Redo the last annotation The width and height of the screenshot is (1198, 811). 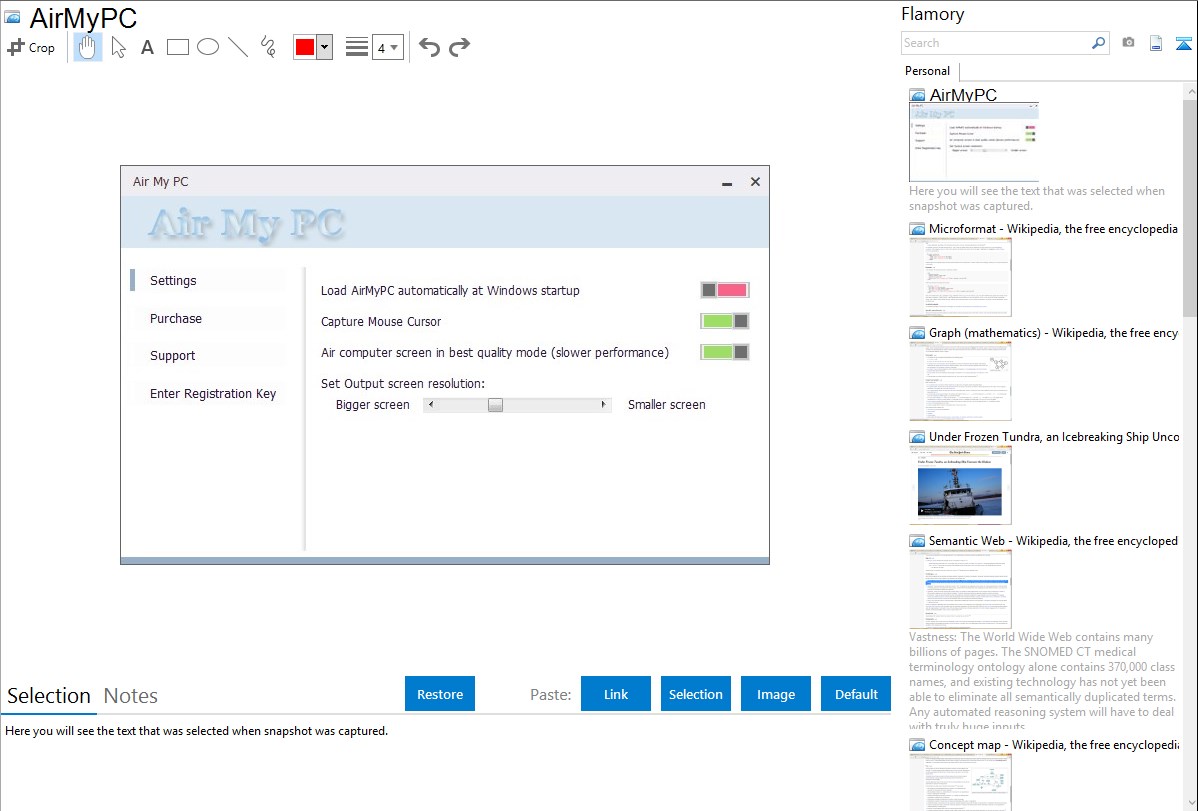pos(459,47)
